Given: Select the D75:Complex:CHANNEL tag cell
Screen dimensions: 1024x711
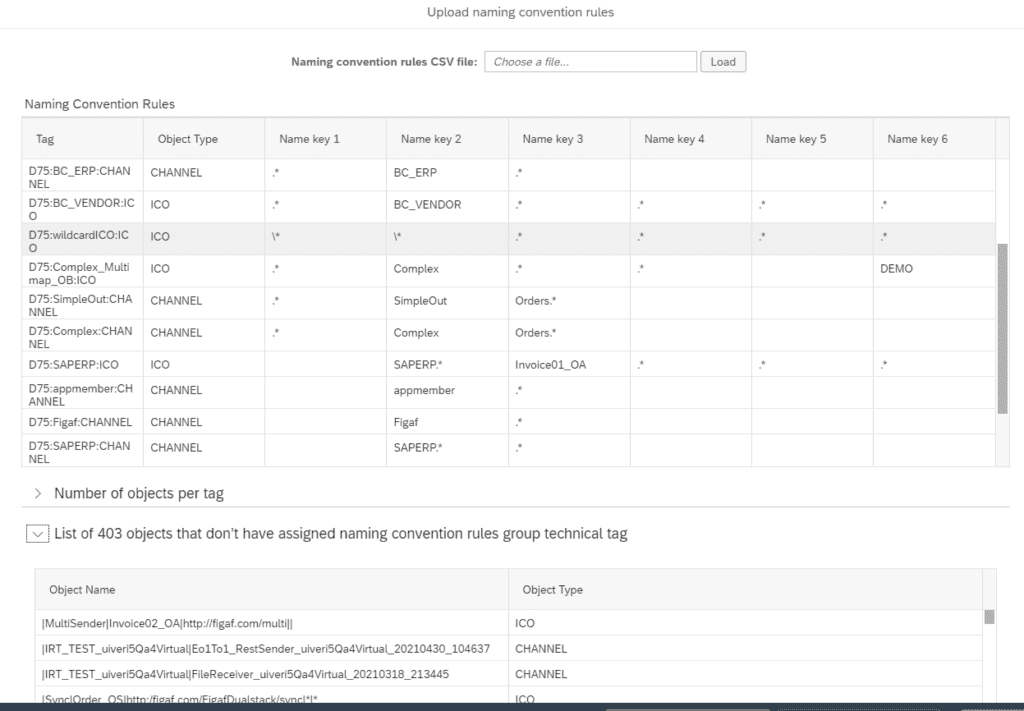Looking at the screenshot, I should [80, 337].
